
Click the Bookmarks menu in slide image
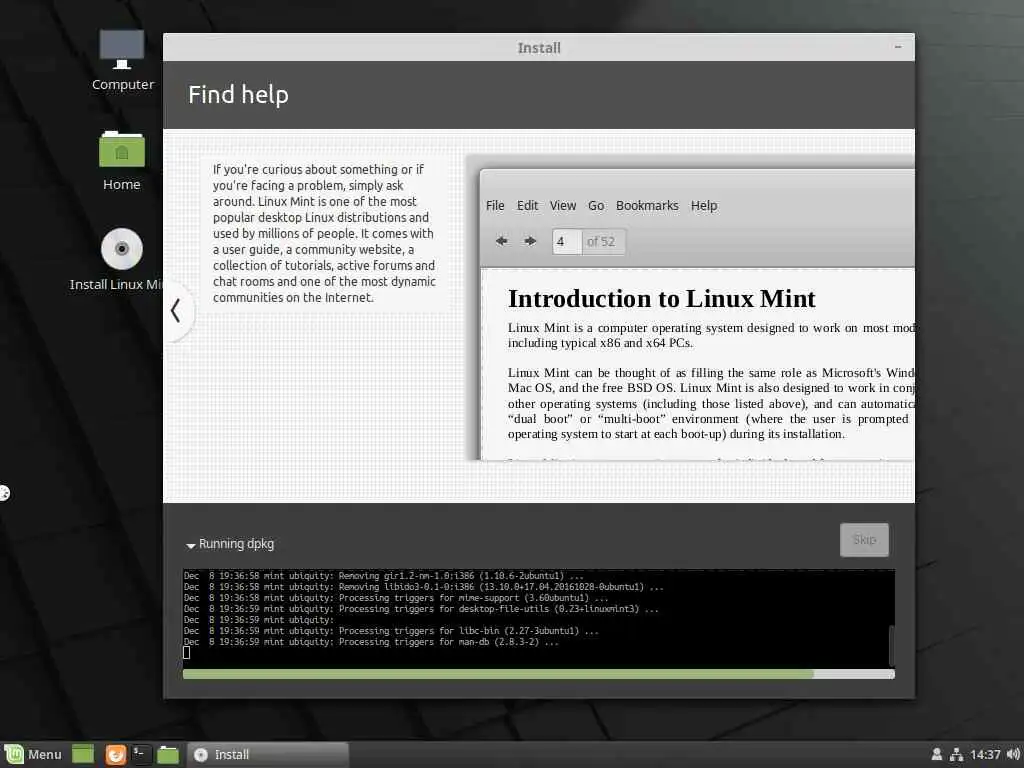click(x=647, y=206)
